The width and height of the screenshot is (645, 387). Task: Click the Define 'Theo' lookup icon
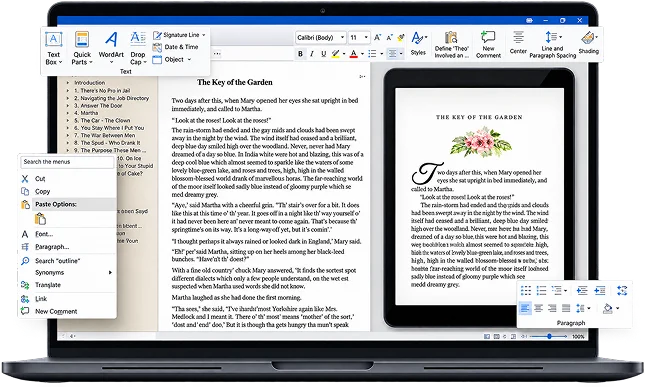coord(451,37)
